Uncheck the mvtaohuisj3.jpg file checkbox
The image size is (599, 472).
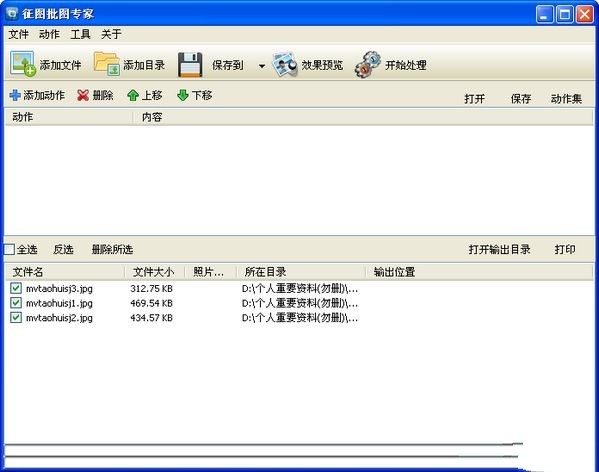click(16, 288)
